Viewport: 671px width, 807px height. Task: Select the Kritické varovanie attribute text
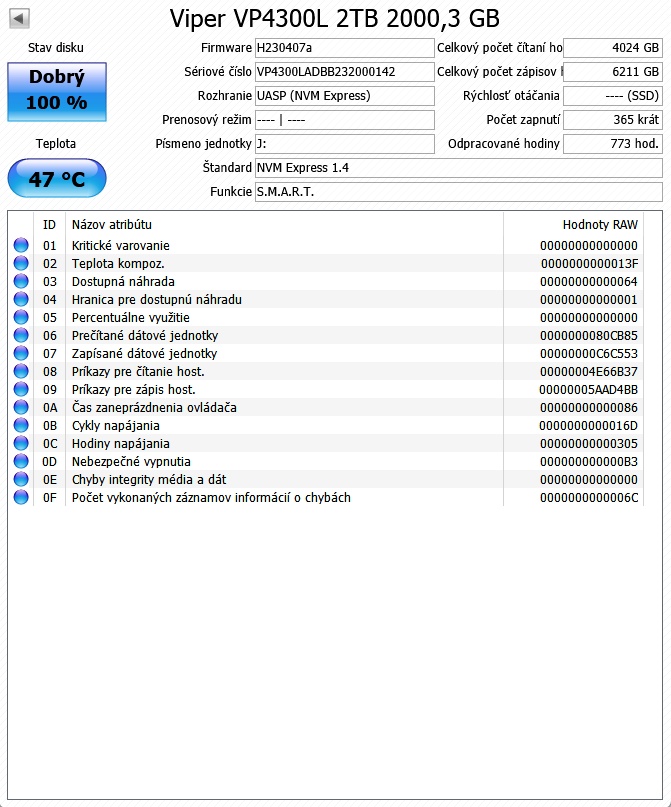pos(120,245)
